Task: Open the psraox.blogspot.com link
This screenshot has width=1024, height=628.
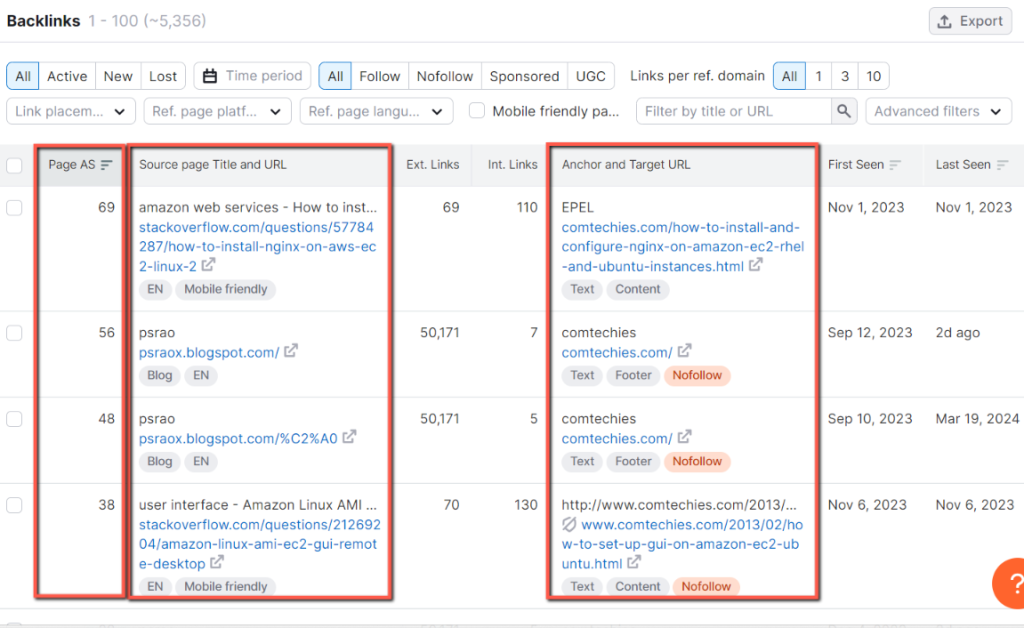Action: (211, 352)
